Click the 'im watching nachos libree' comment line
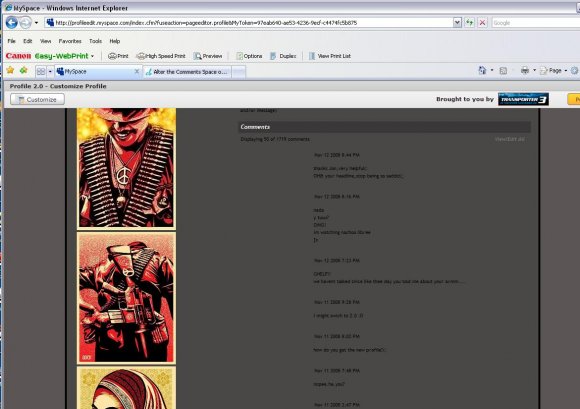The image size is (580, 409). pos(342,232)
